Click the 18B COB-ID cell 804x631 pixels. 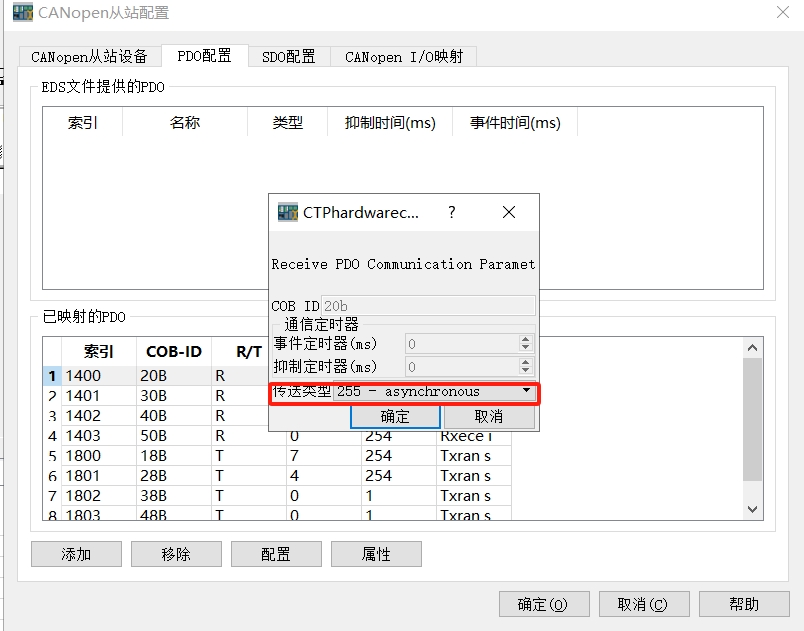coord(174,456)
